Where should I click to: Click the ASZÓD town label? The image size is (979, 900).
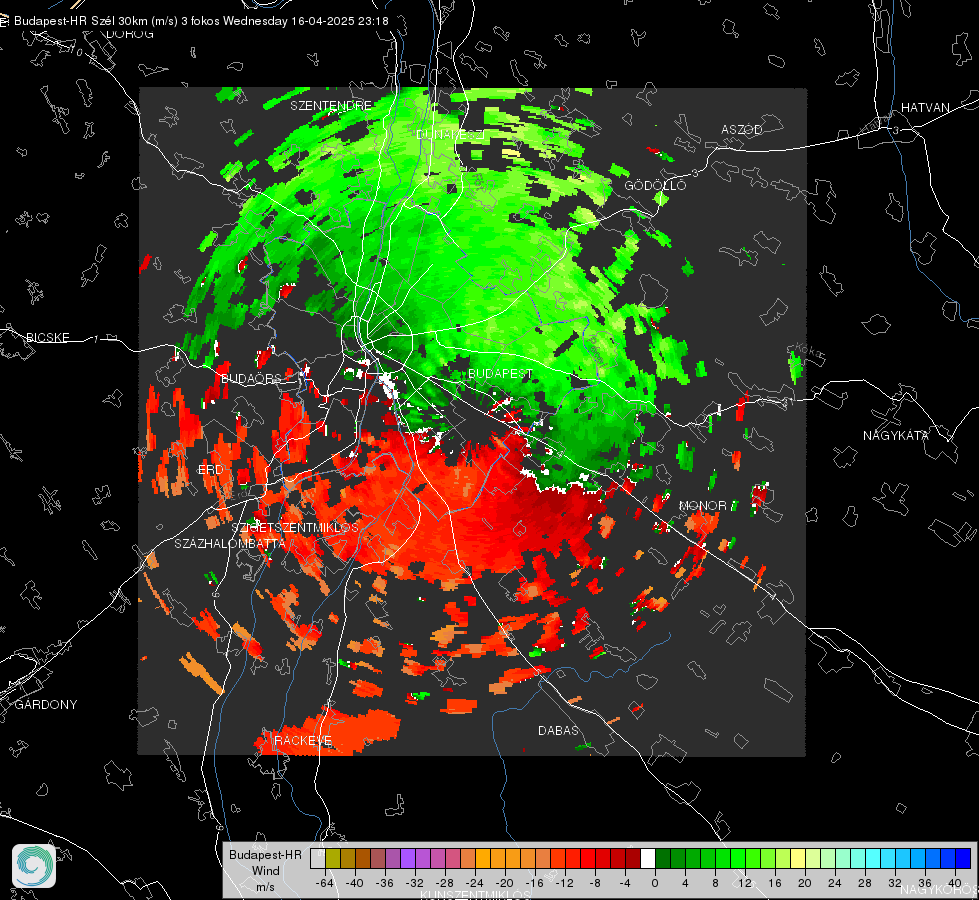tap(742, 129)
